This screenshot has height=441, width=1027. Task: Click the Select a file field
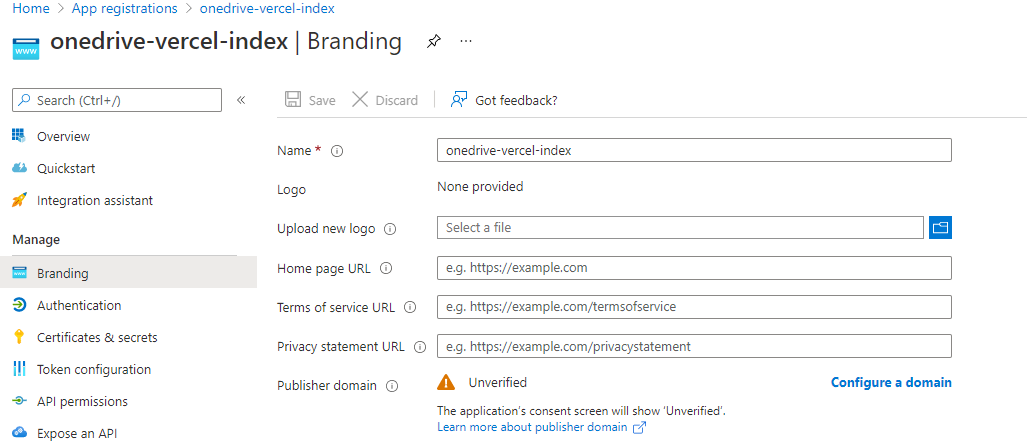tap(681, 227)
